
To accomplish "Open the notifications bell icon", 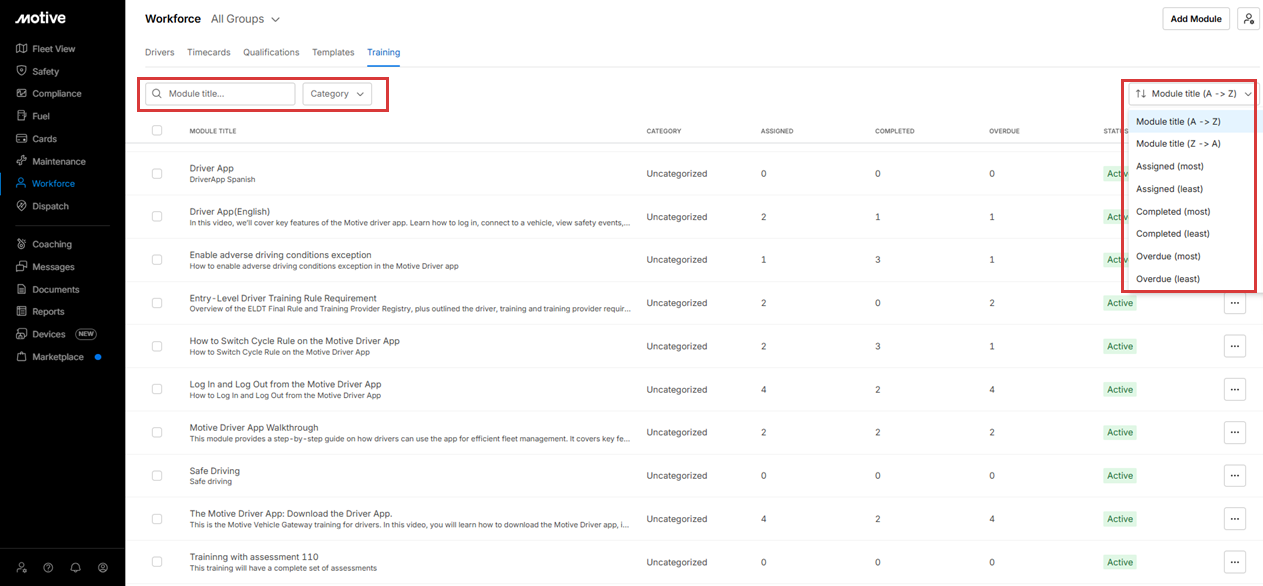I will [75, 567].
